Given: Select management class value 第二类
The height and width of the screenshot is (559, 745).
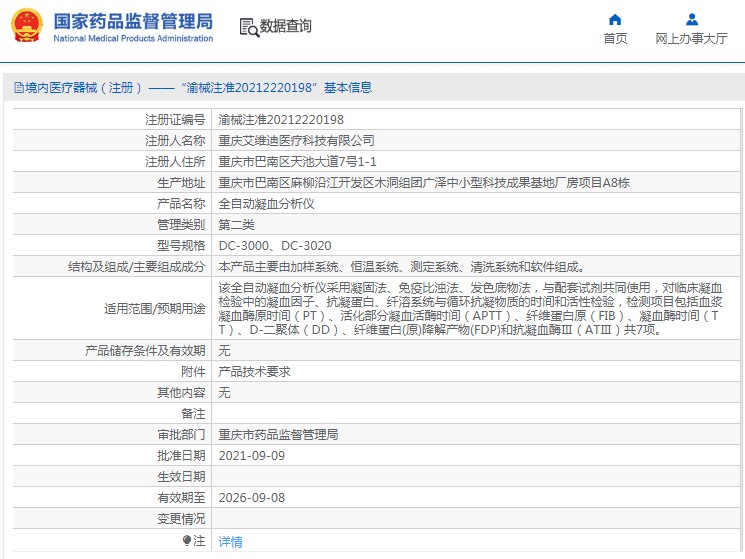Looking at the screenshot, I should point(236,225).
